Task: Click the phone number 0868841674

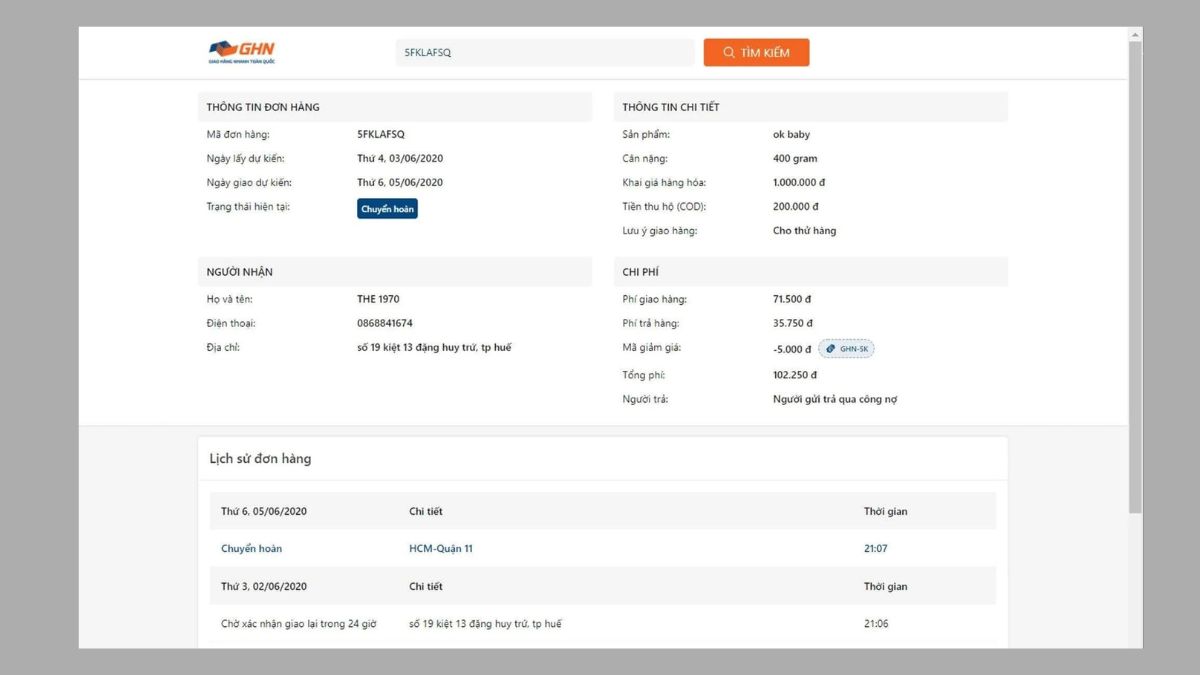Action: click(x=385, y=323)
